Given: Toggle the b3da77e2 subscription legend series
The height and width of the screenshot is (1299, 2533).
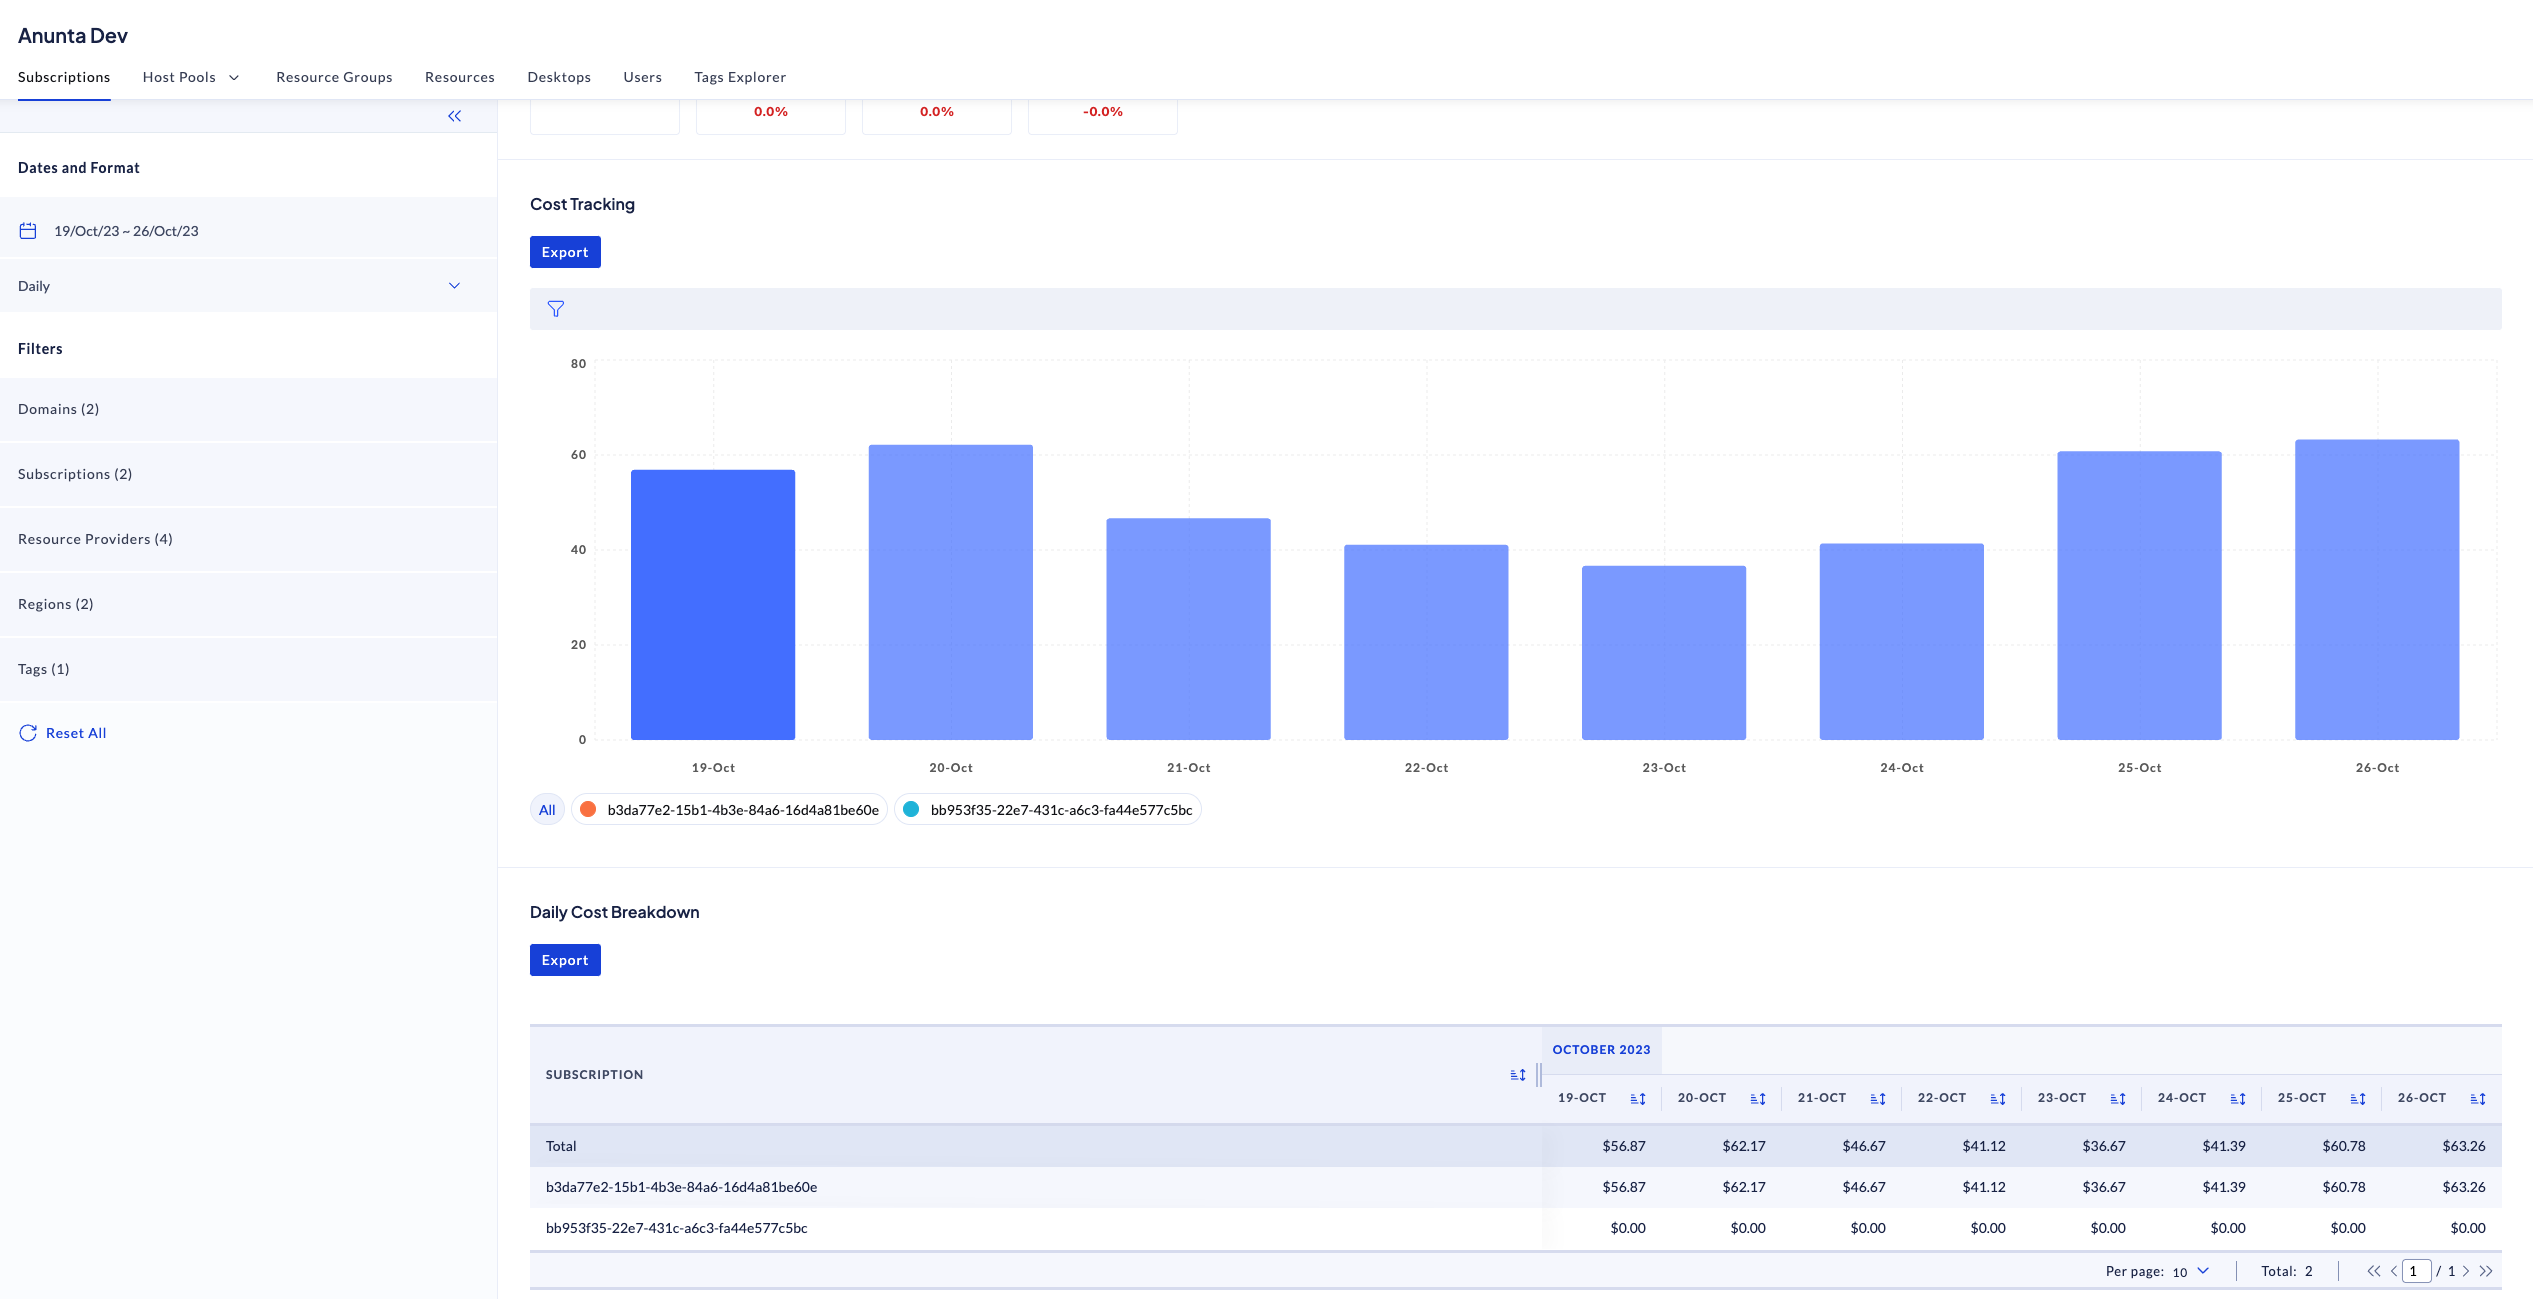Looking at the screenshot, I should [730, 810].
